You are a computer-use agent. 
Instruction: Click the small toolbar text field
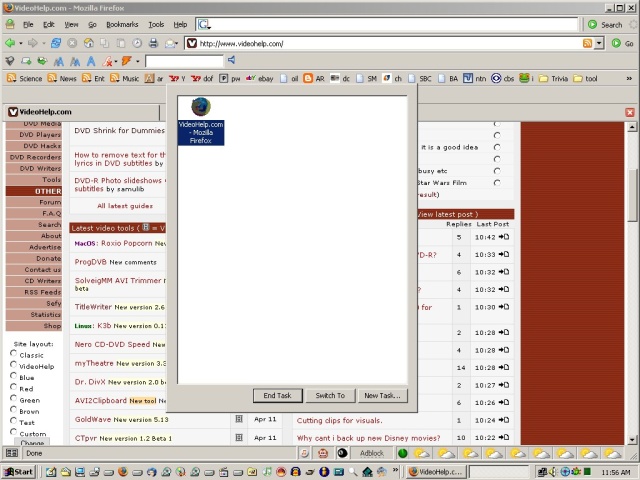pos(184,61)
